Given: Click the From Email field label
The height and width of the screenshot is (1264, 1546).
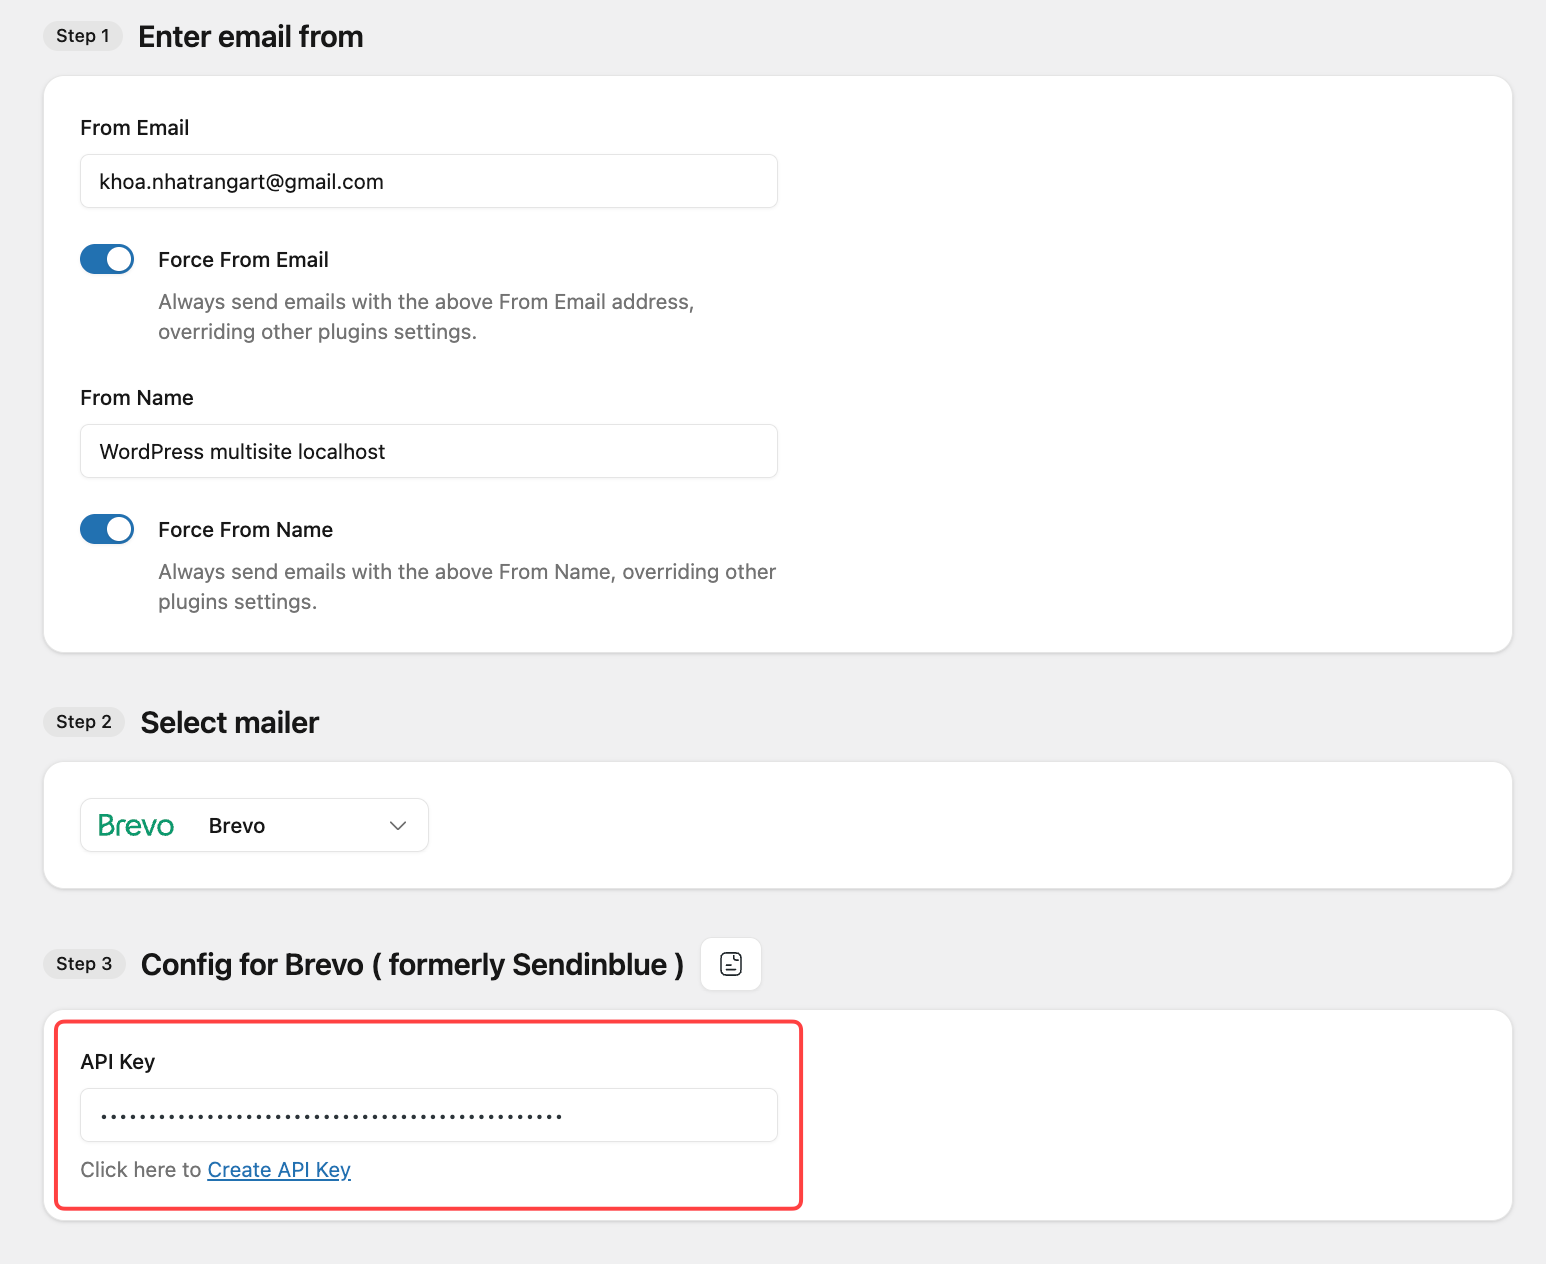Looking at the screenshot, I should [134, 128].
